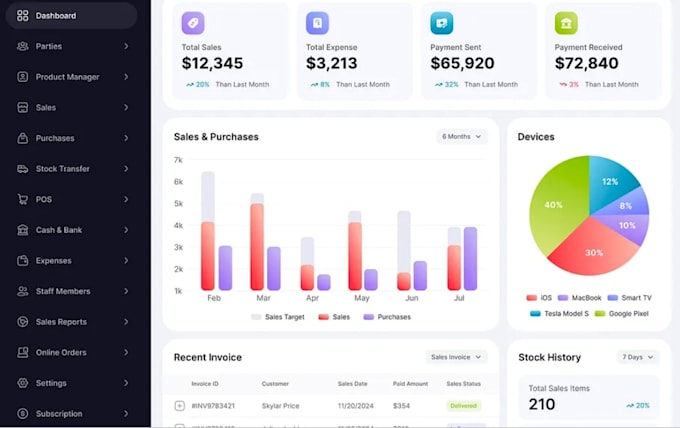Viewport: 680px width, 428px height.
Task: Click the purple Total Sales tag icon
Action: pos(193,23)
